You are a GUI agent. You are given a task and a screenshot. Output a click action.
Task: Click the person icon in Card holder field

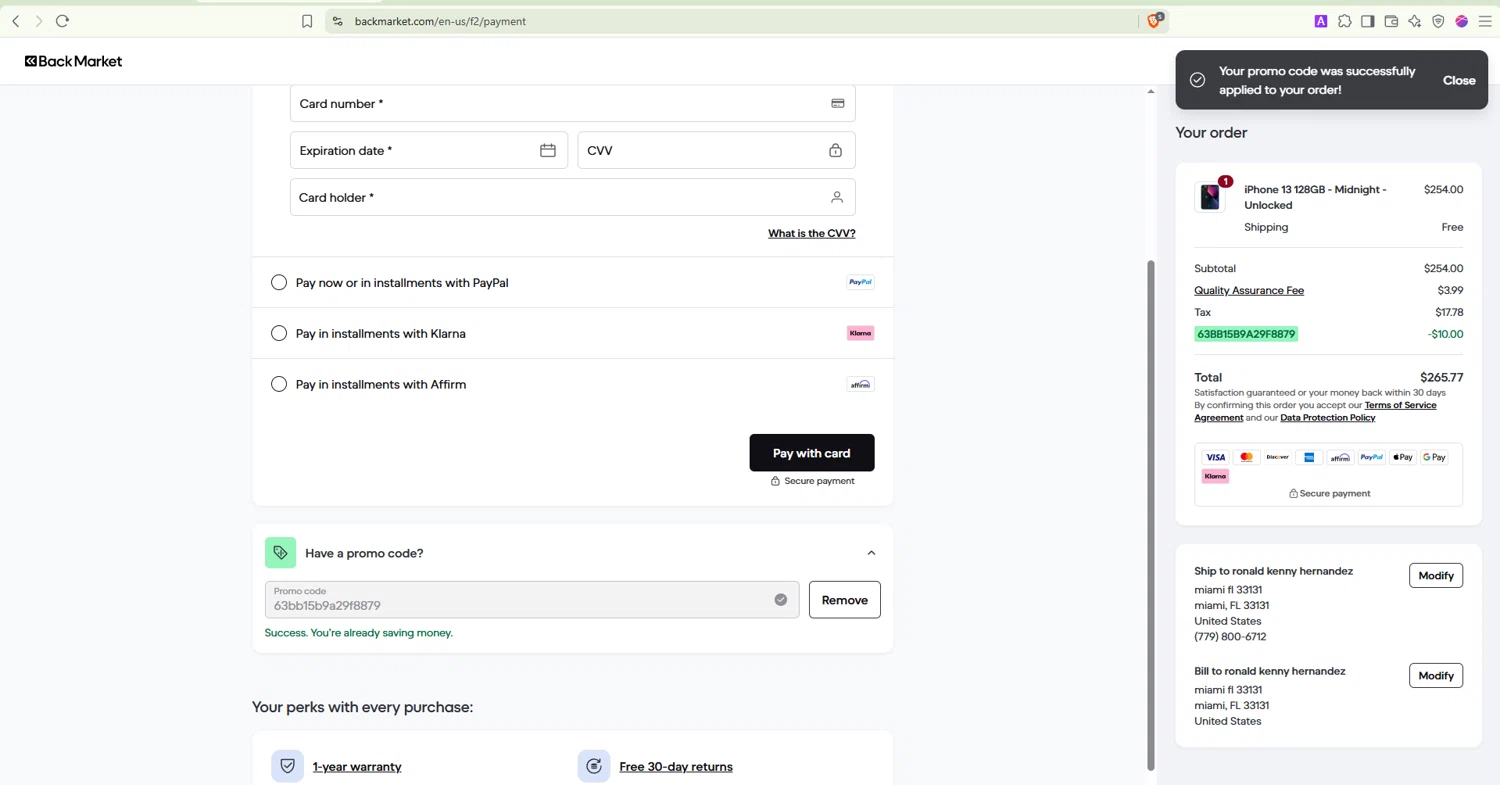pos(837,198)
